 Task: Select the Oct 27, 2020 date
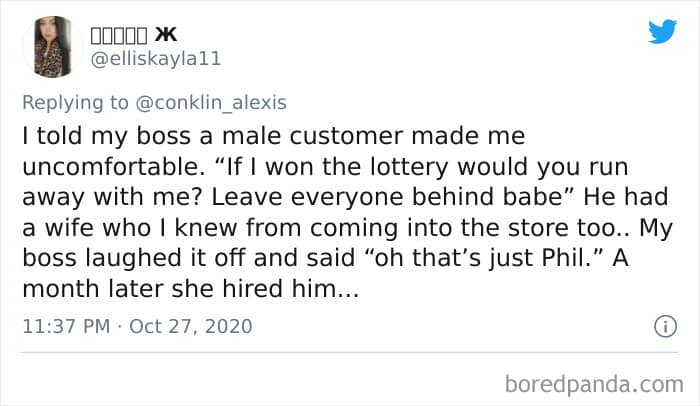[191, 326]
